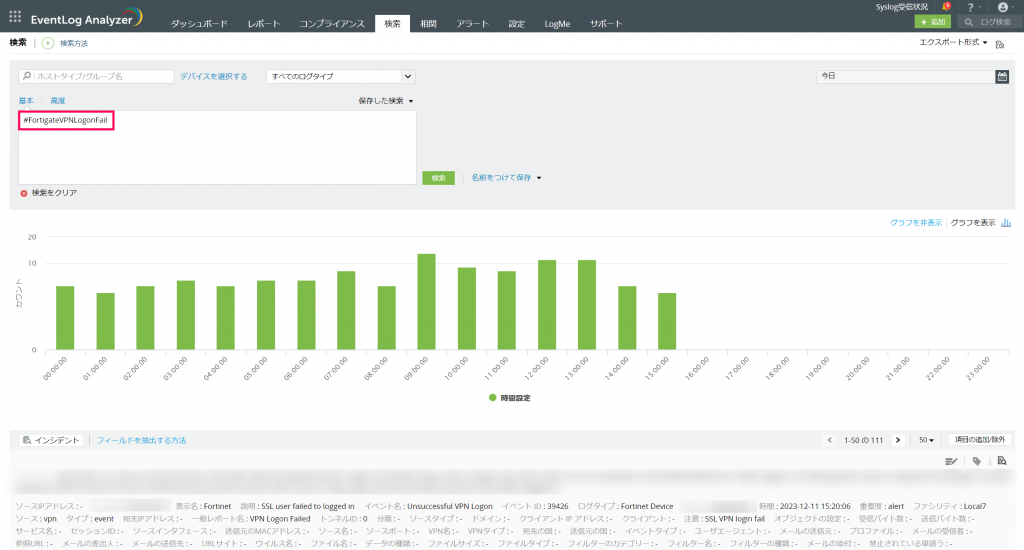Click the calendar date picker icon
This screenshot has width=1024, height=550.
coord(1002,76)
